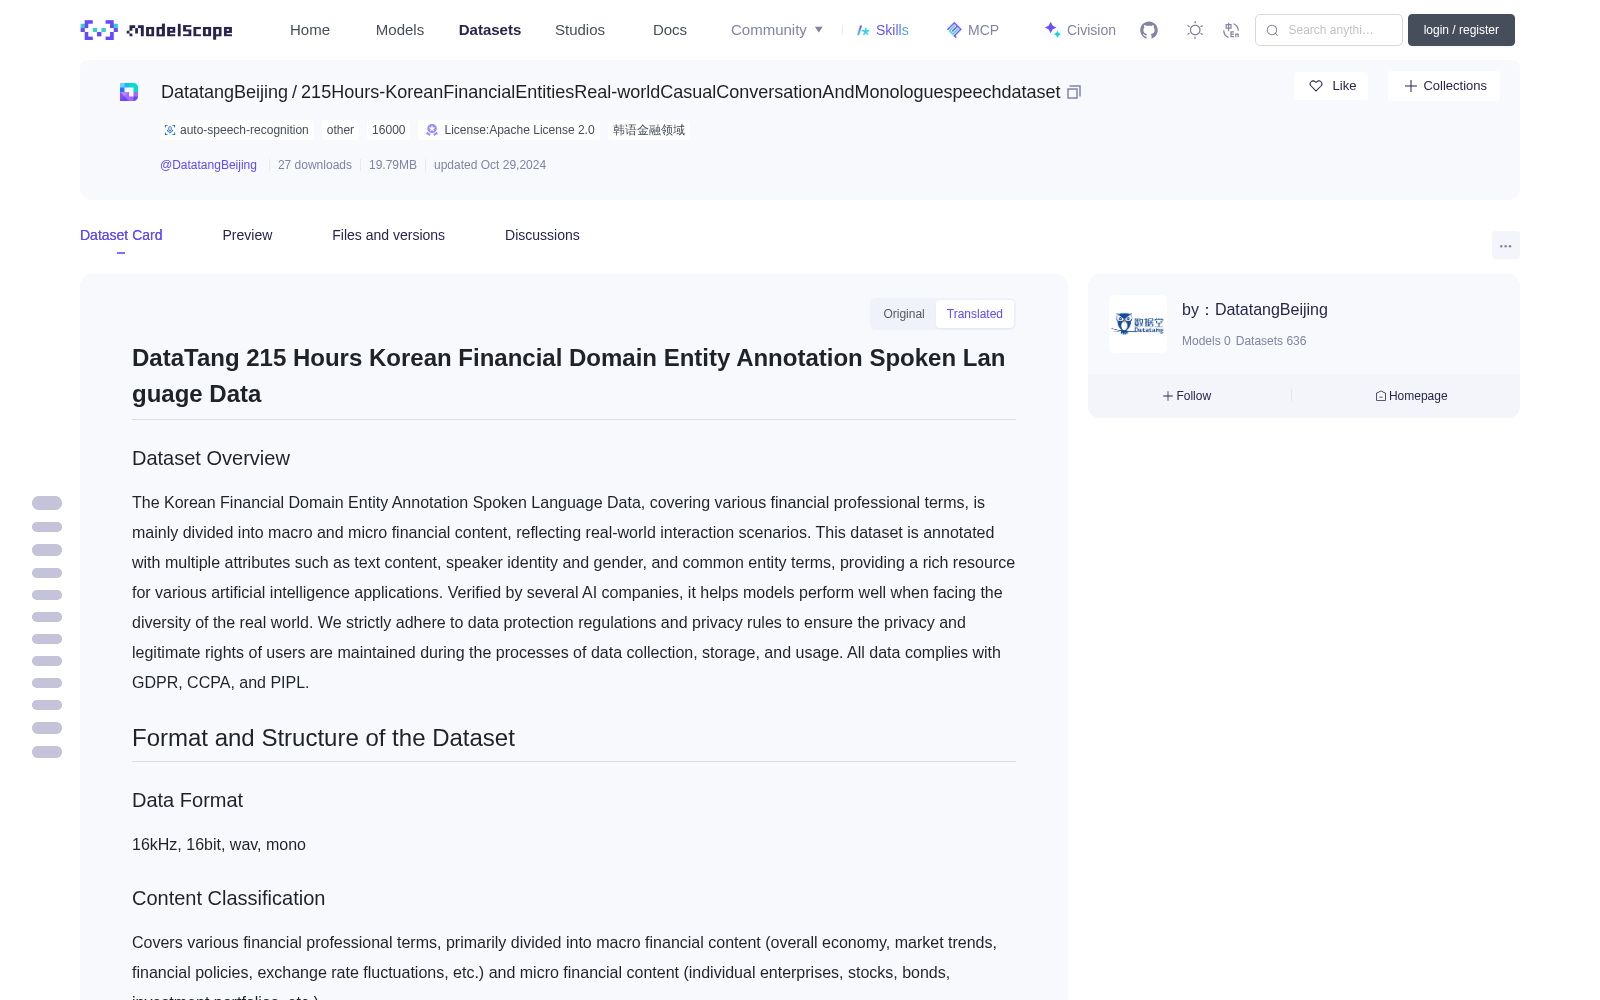Toggle the light/dark theme sun icon
1600x1000 pixels.
click(x=1195, y=30)
